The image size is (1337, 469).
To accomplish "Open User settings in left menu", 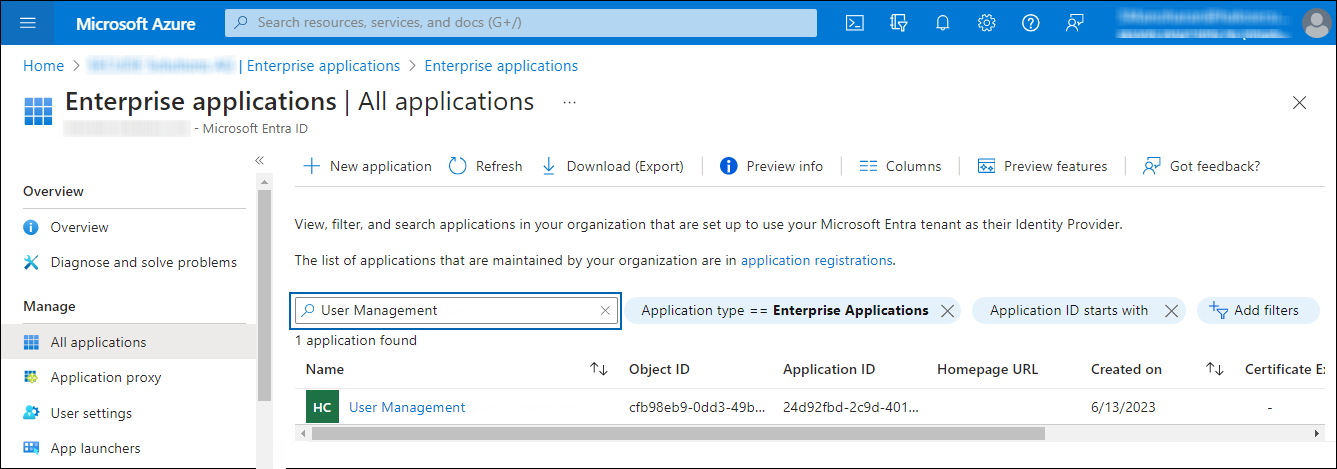I will tap(91, 413).
